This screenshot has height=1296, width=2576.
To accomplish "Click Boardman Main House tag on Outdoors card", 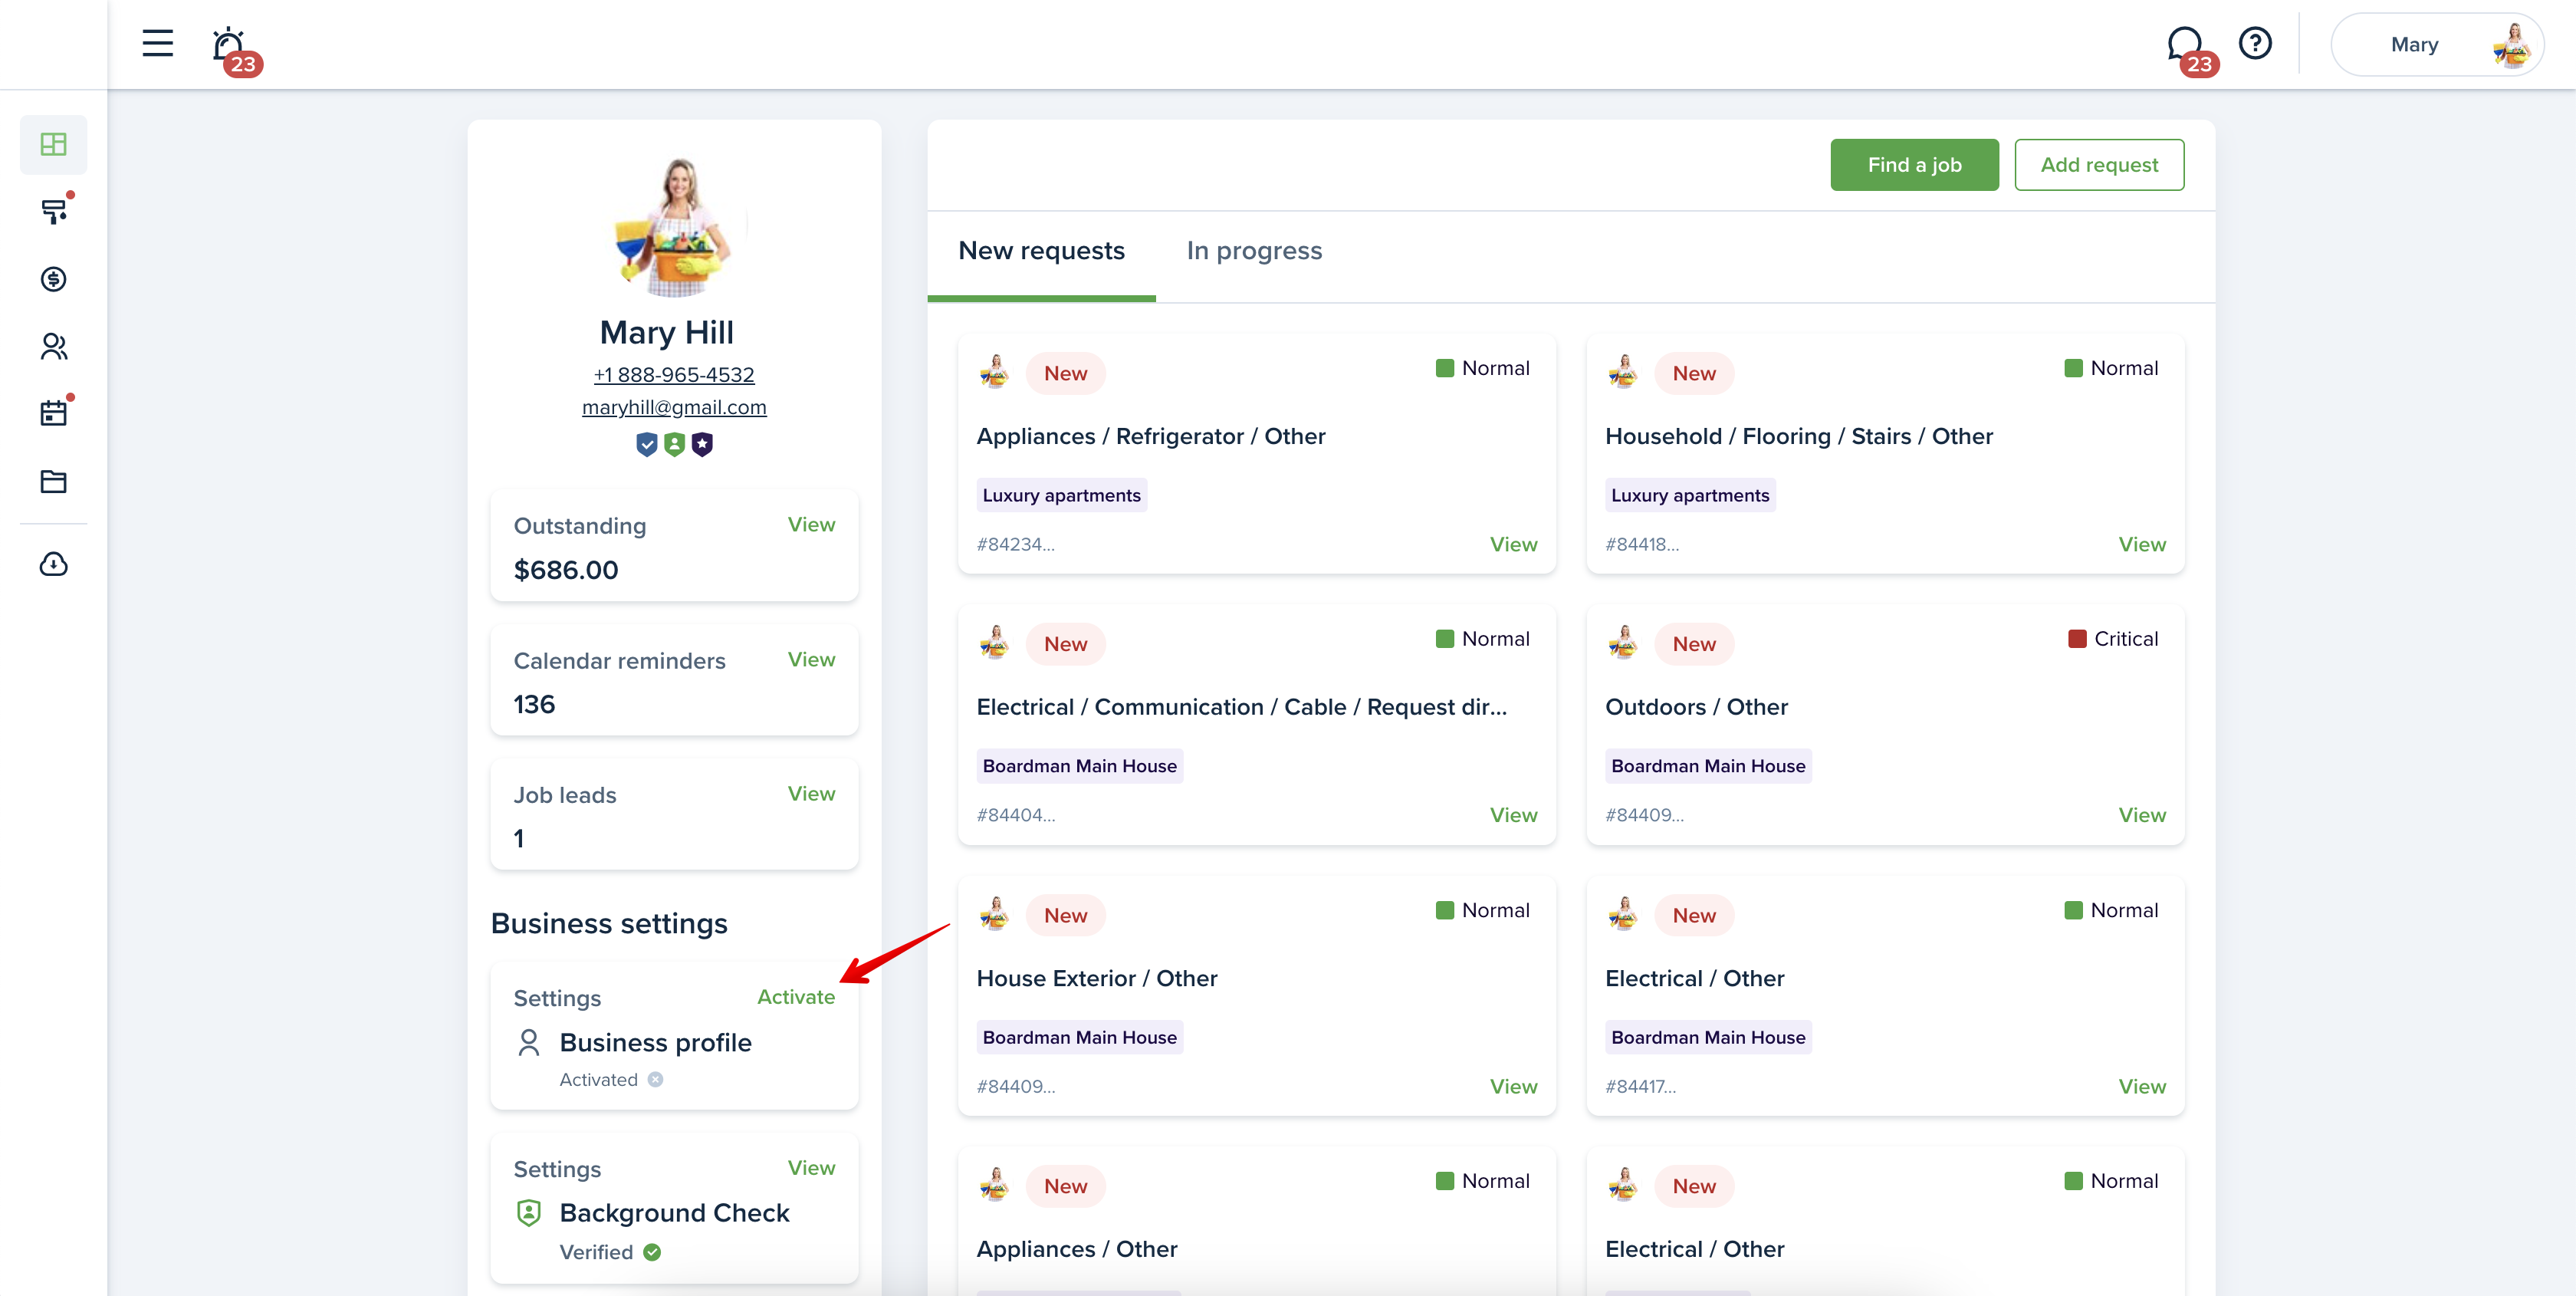I will coord(1708,766).
